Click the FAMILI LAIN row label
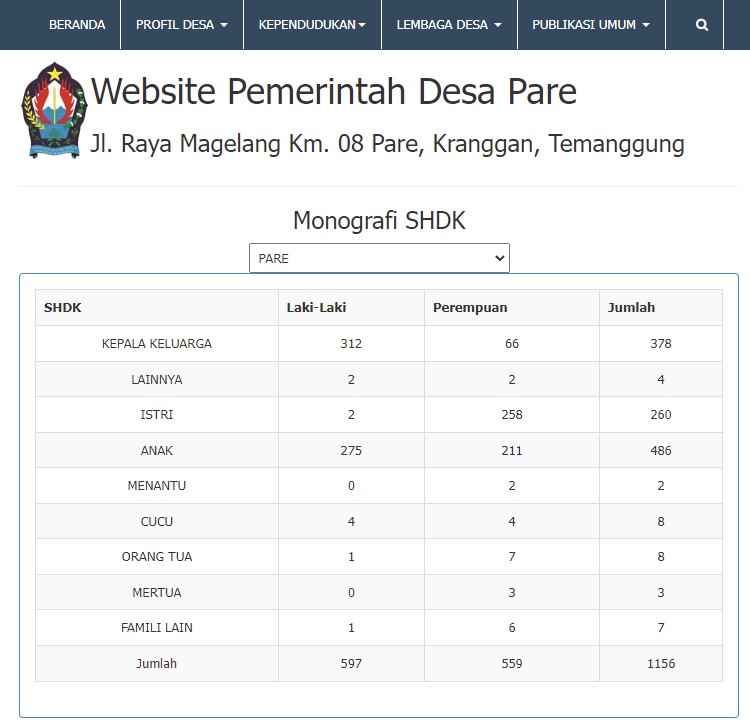Screen dimensions: 750x725 click(157, 628)
